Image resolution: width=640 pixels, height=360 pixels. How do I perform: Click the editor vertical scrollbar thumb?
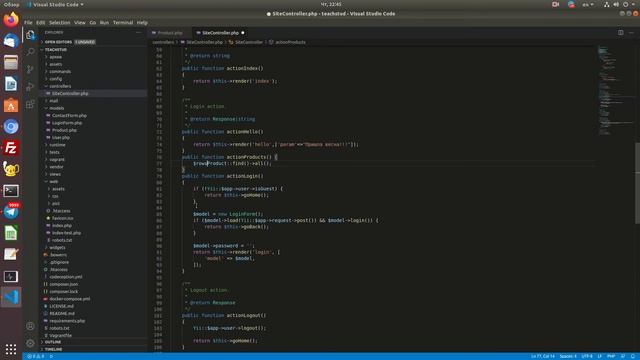pos(637,183)
